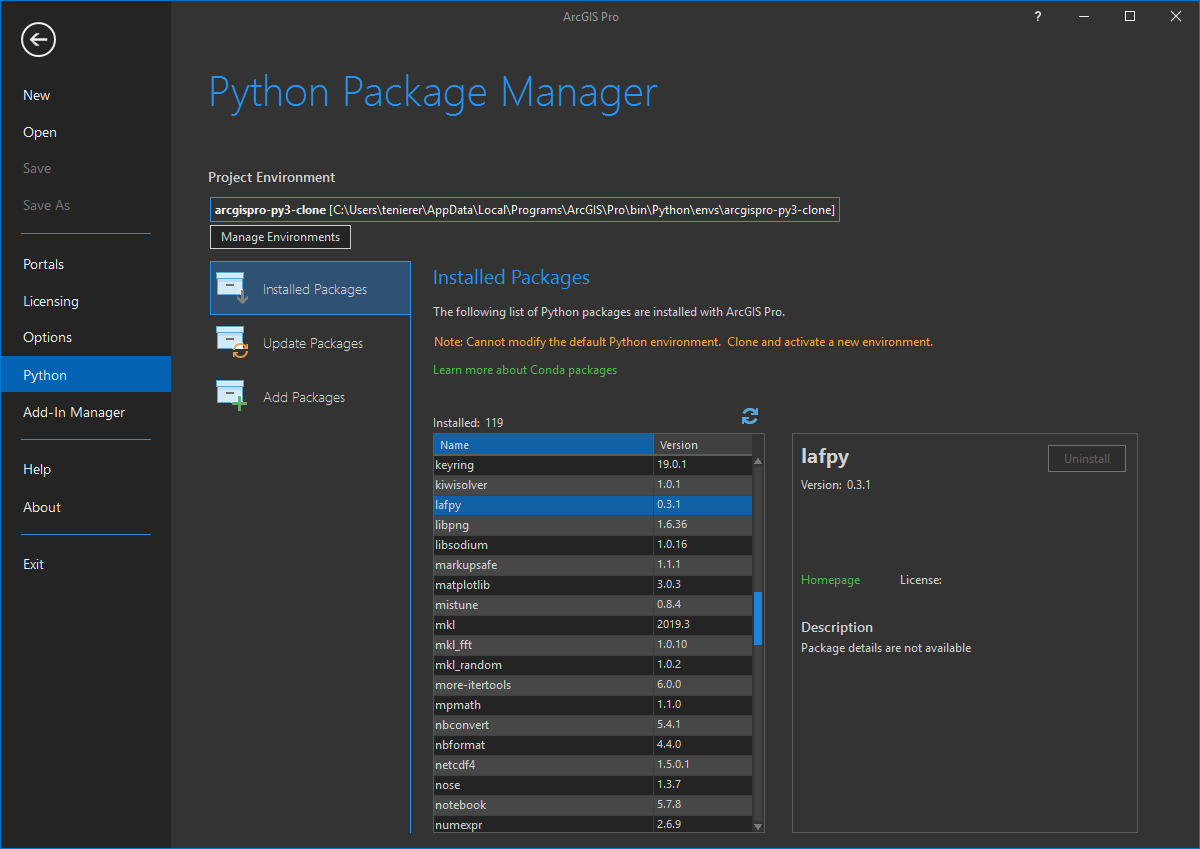Sort packages by the Version column header
The height and width of the screenshot is (849, 1200).
tap(703, 445)
